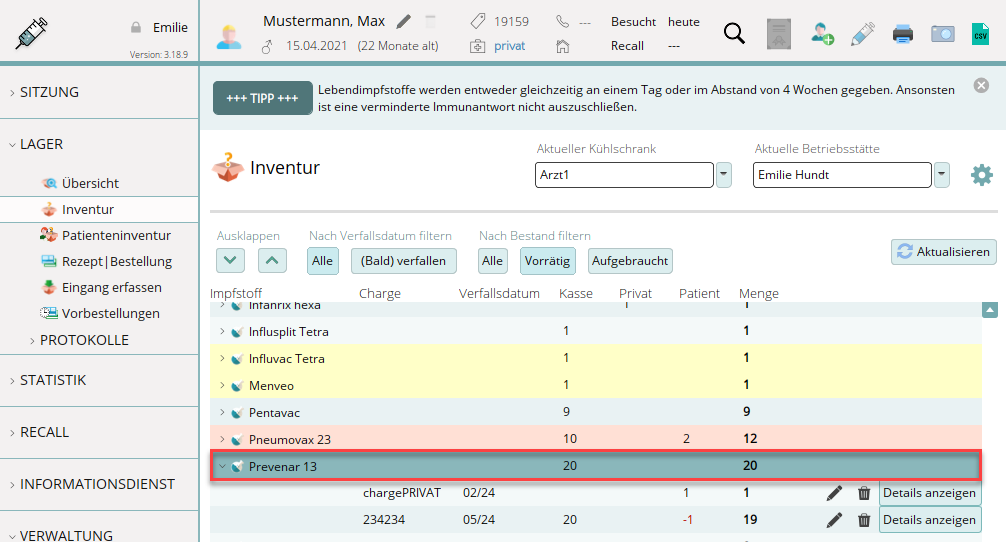Expand the Influsplit Tetra row

pos(222,331)
